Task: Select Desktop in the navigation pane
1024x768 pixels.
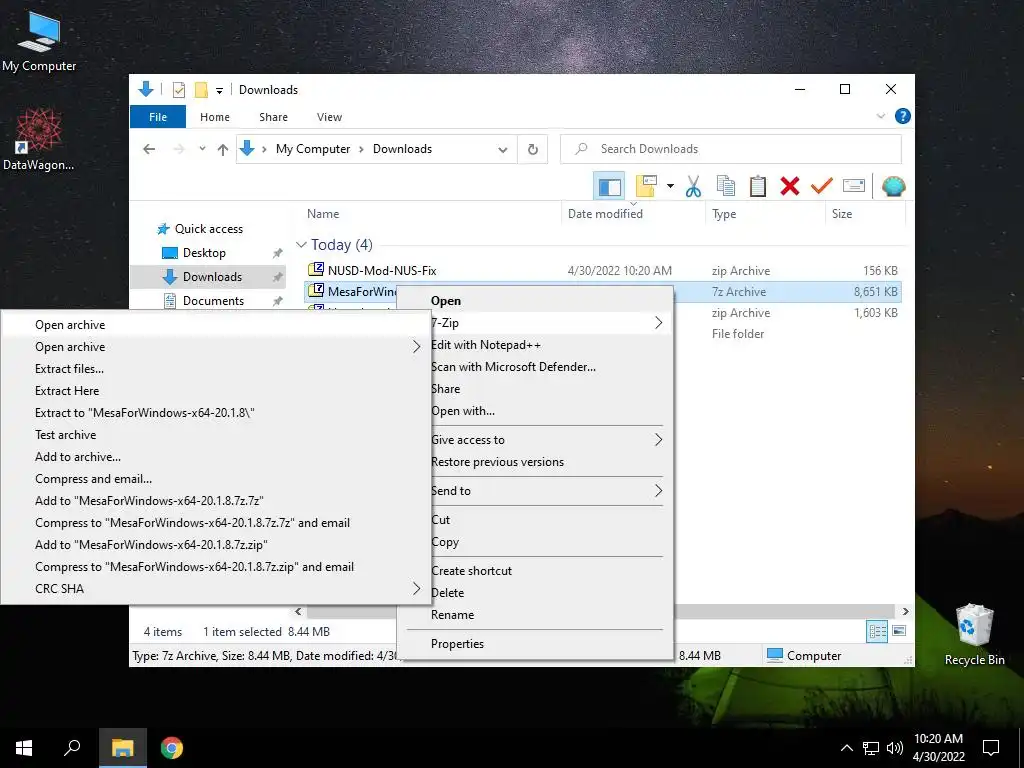Action: [x=204, y=253]
